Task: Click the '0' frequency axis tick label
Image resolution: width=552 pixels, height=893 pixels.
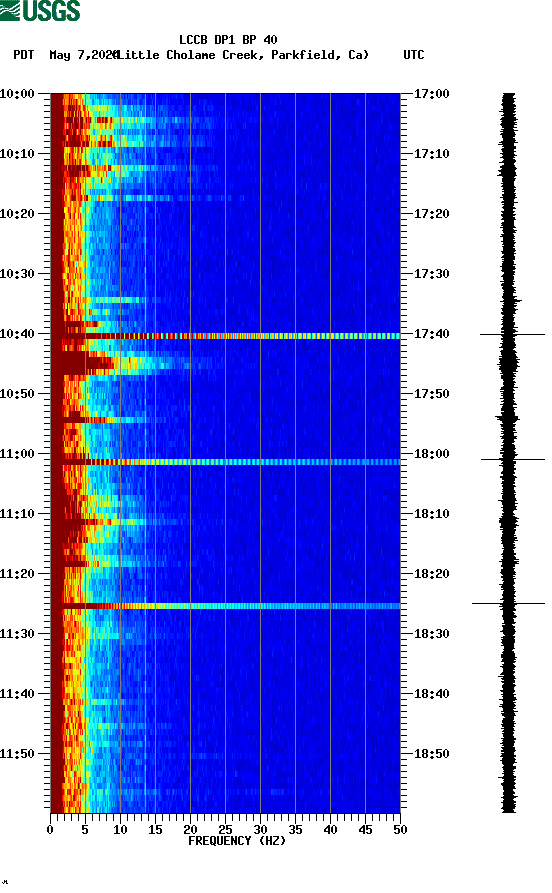Action: tap(50, 830)
